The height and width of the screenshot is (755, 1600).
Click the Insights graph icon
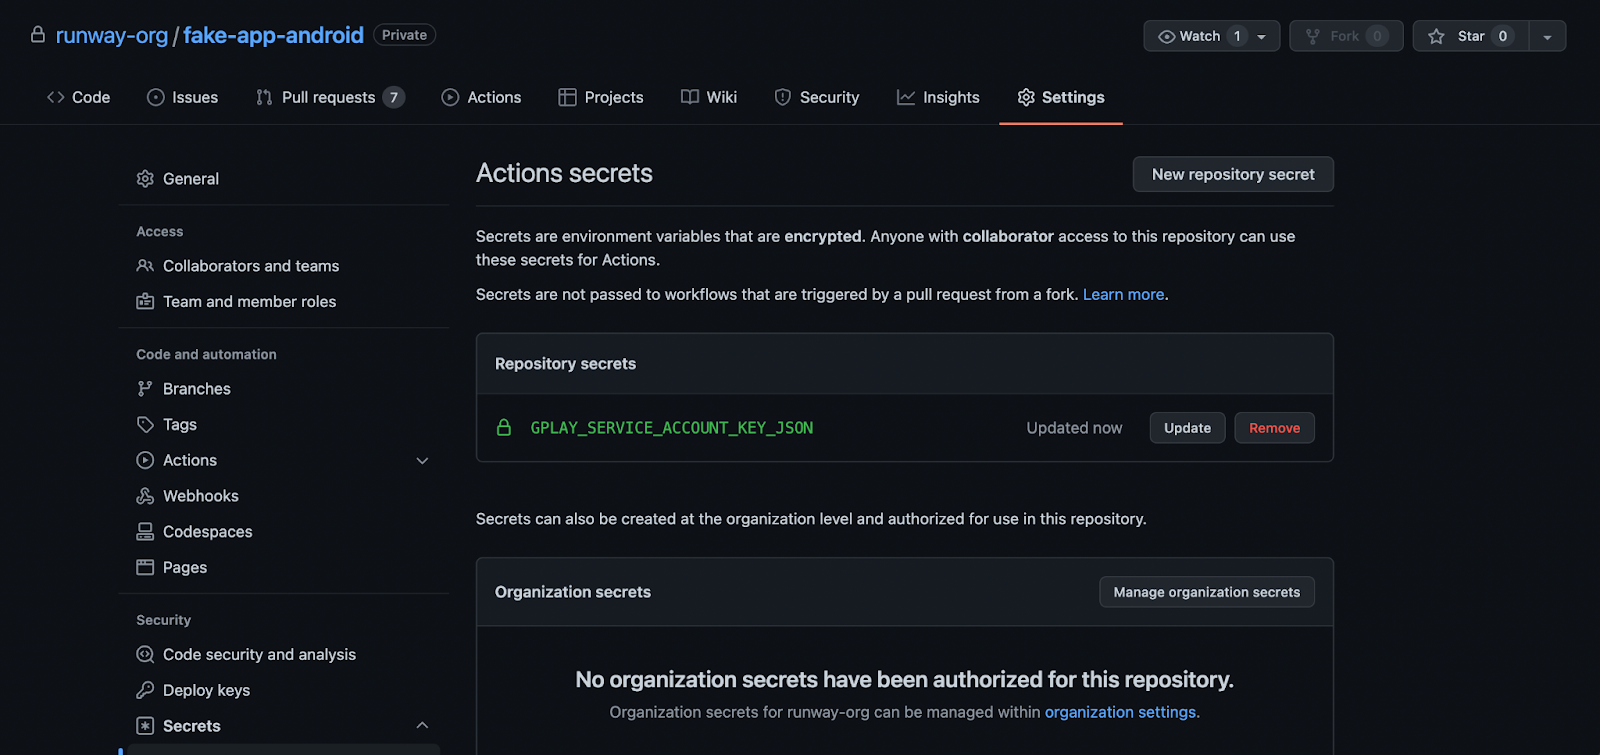click(x=906, y=97)
